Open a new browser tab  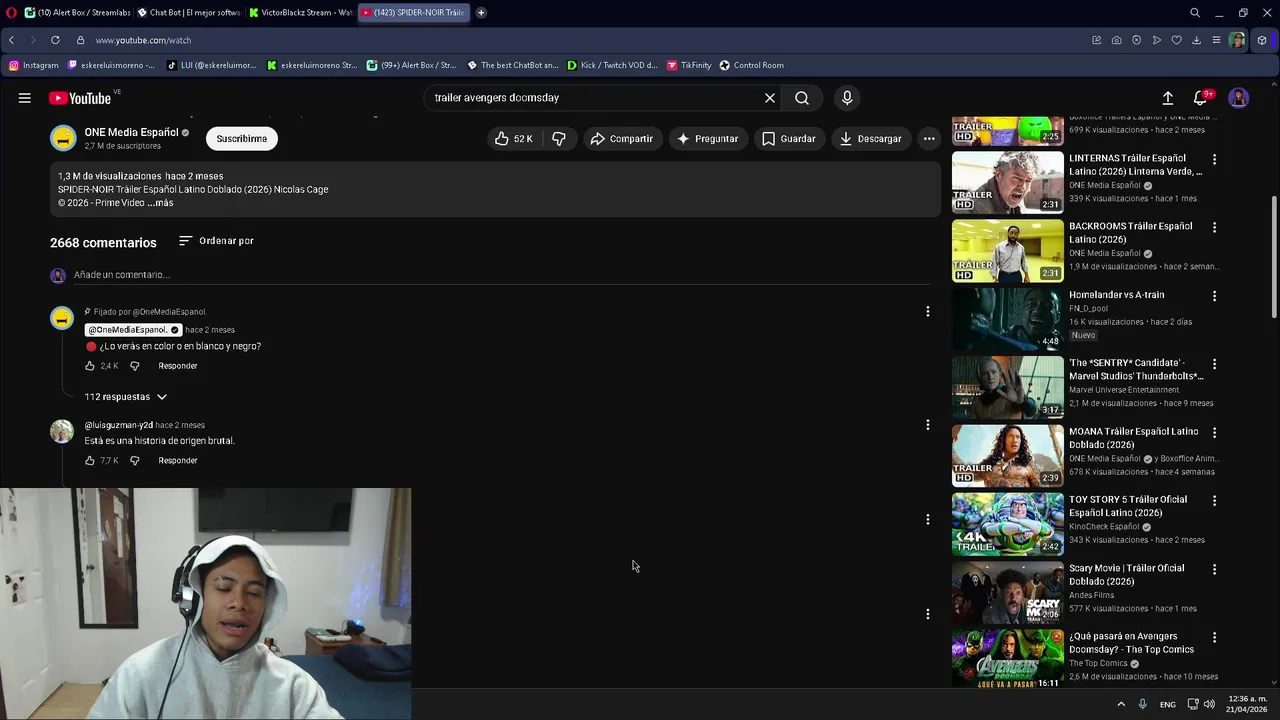point(481,13)
